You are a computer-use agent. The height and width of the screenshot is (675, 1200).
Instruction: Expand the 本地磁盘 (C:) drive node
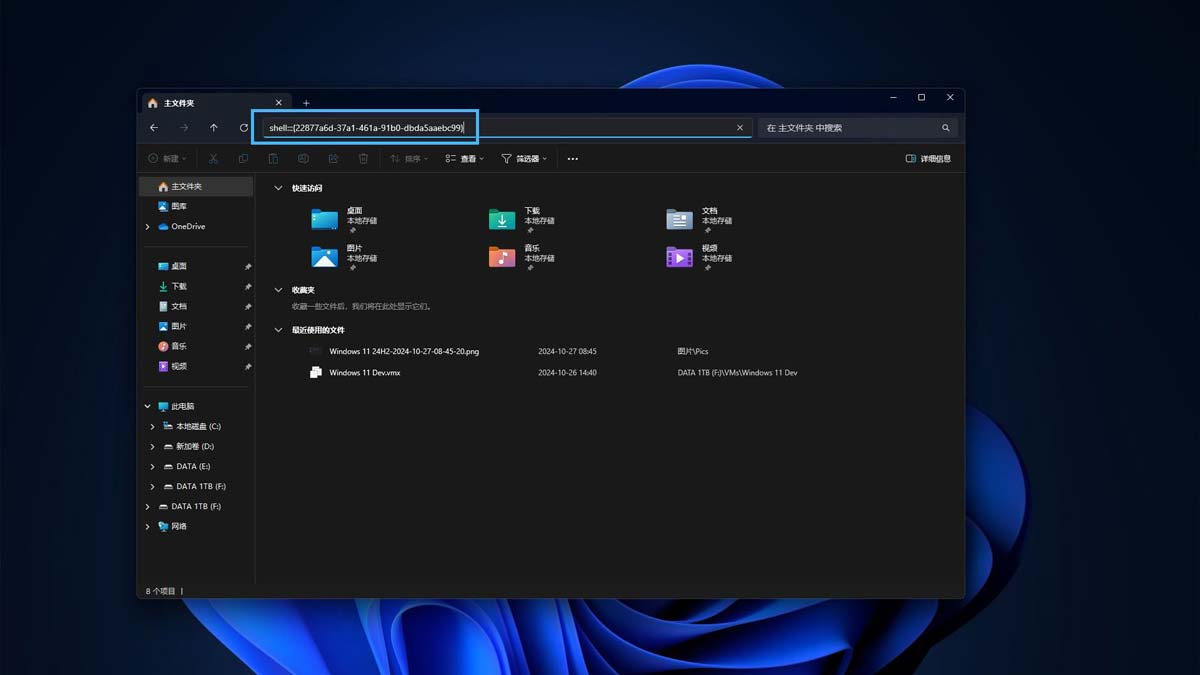153,427
